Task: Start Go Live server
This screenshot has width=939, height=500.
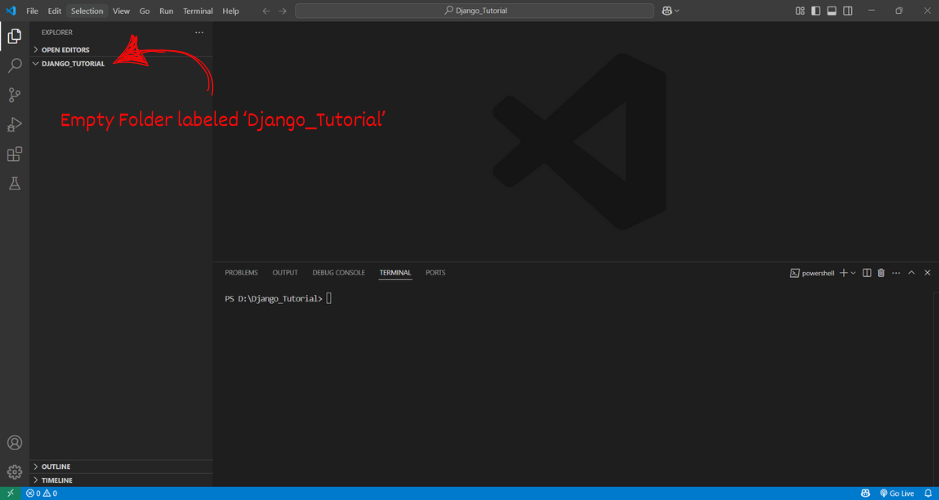Action: 896,493
